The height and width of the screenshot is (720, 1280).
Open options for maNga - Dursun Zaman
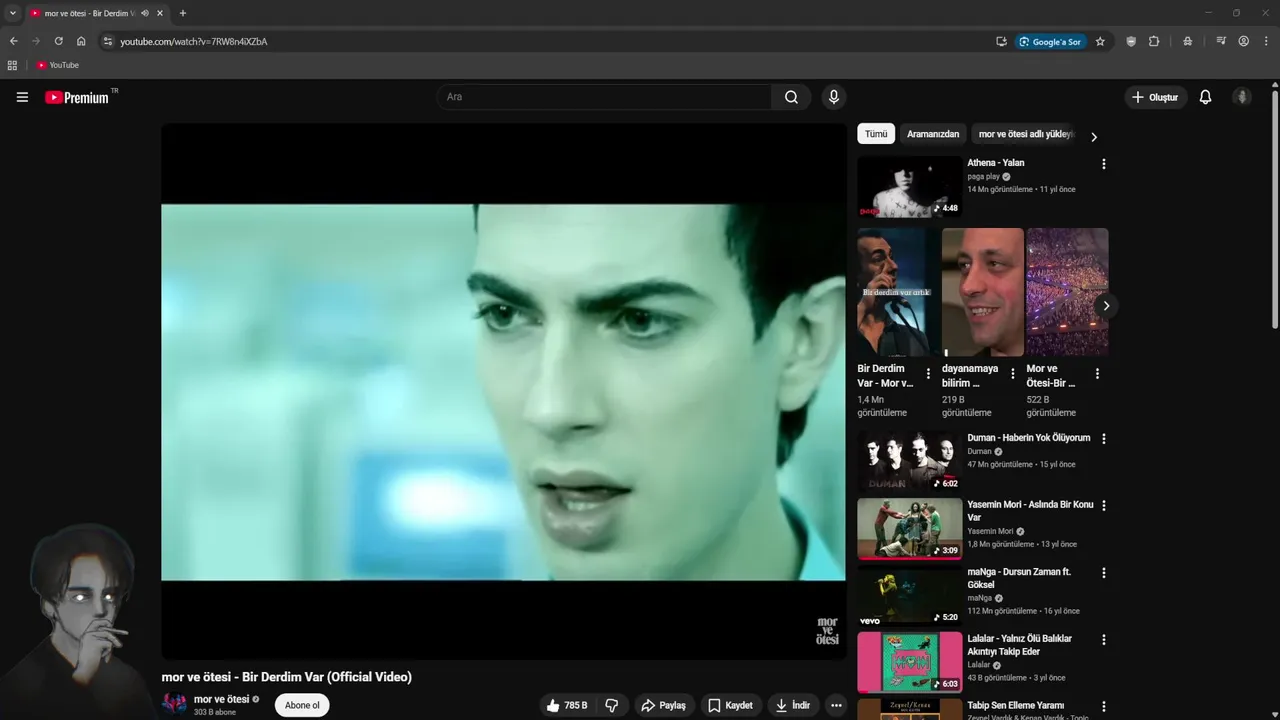click(1104, 573)
